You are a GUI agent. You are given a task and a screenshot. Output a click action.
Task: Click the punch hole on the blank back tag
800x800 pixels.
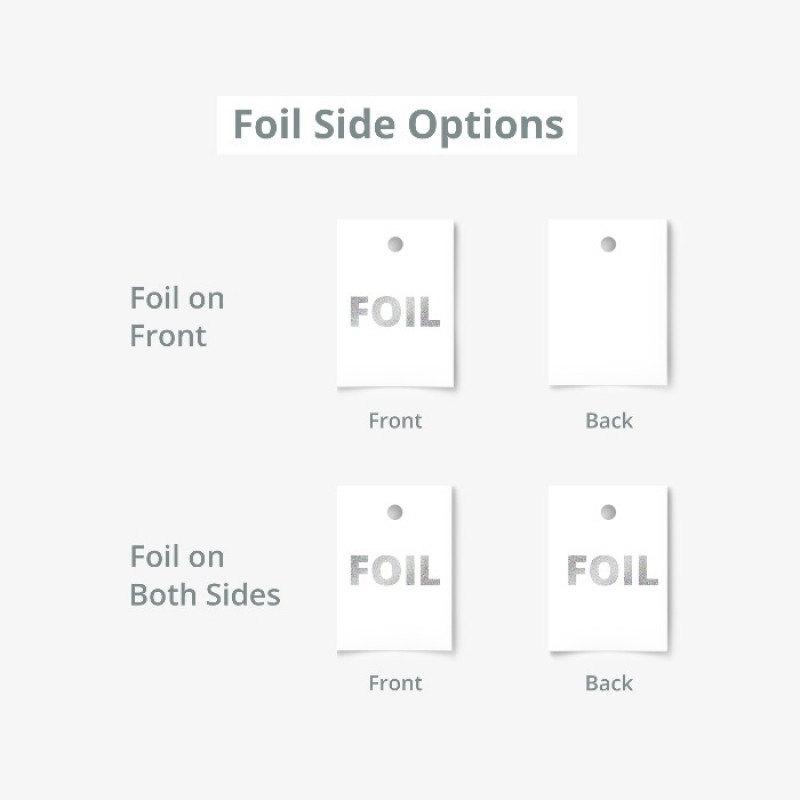coord(608,244)
